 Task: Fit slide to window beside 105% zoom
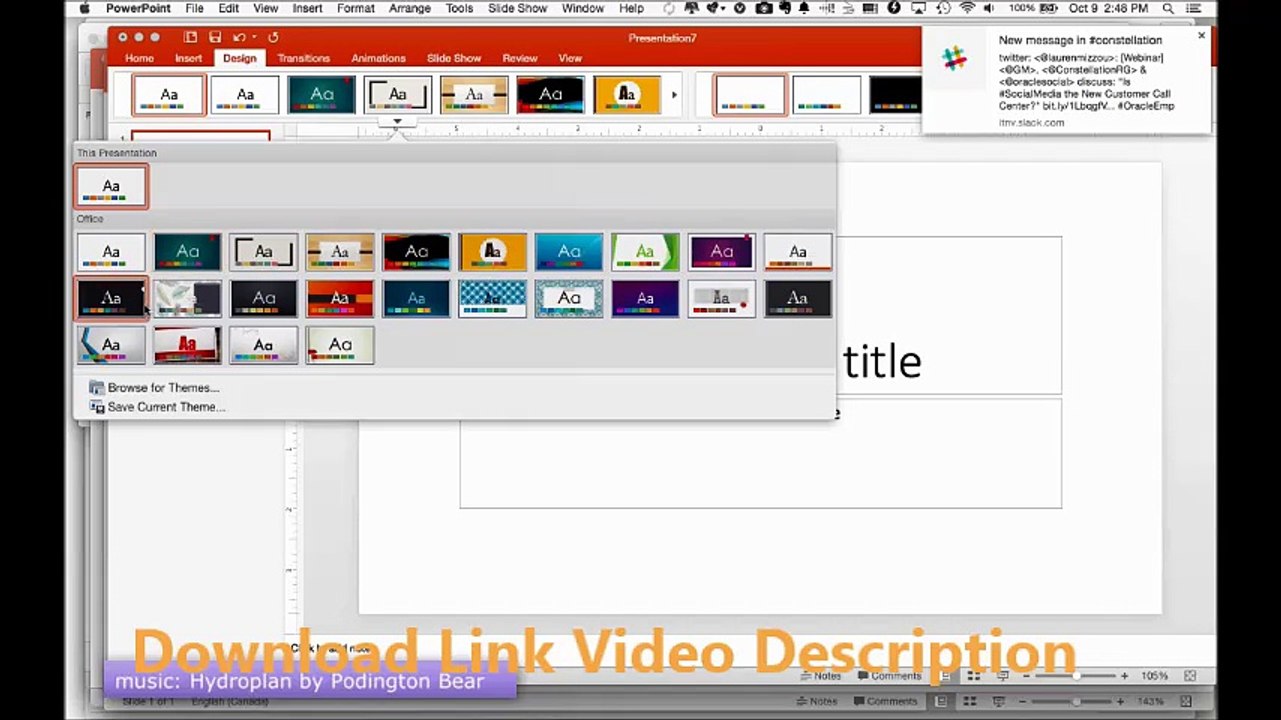click(1190, 676)
